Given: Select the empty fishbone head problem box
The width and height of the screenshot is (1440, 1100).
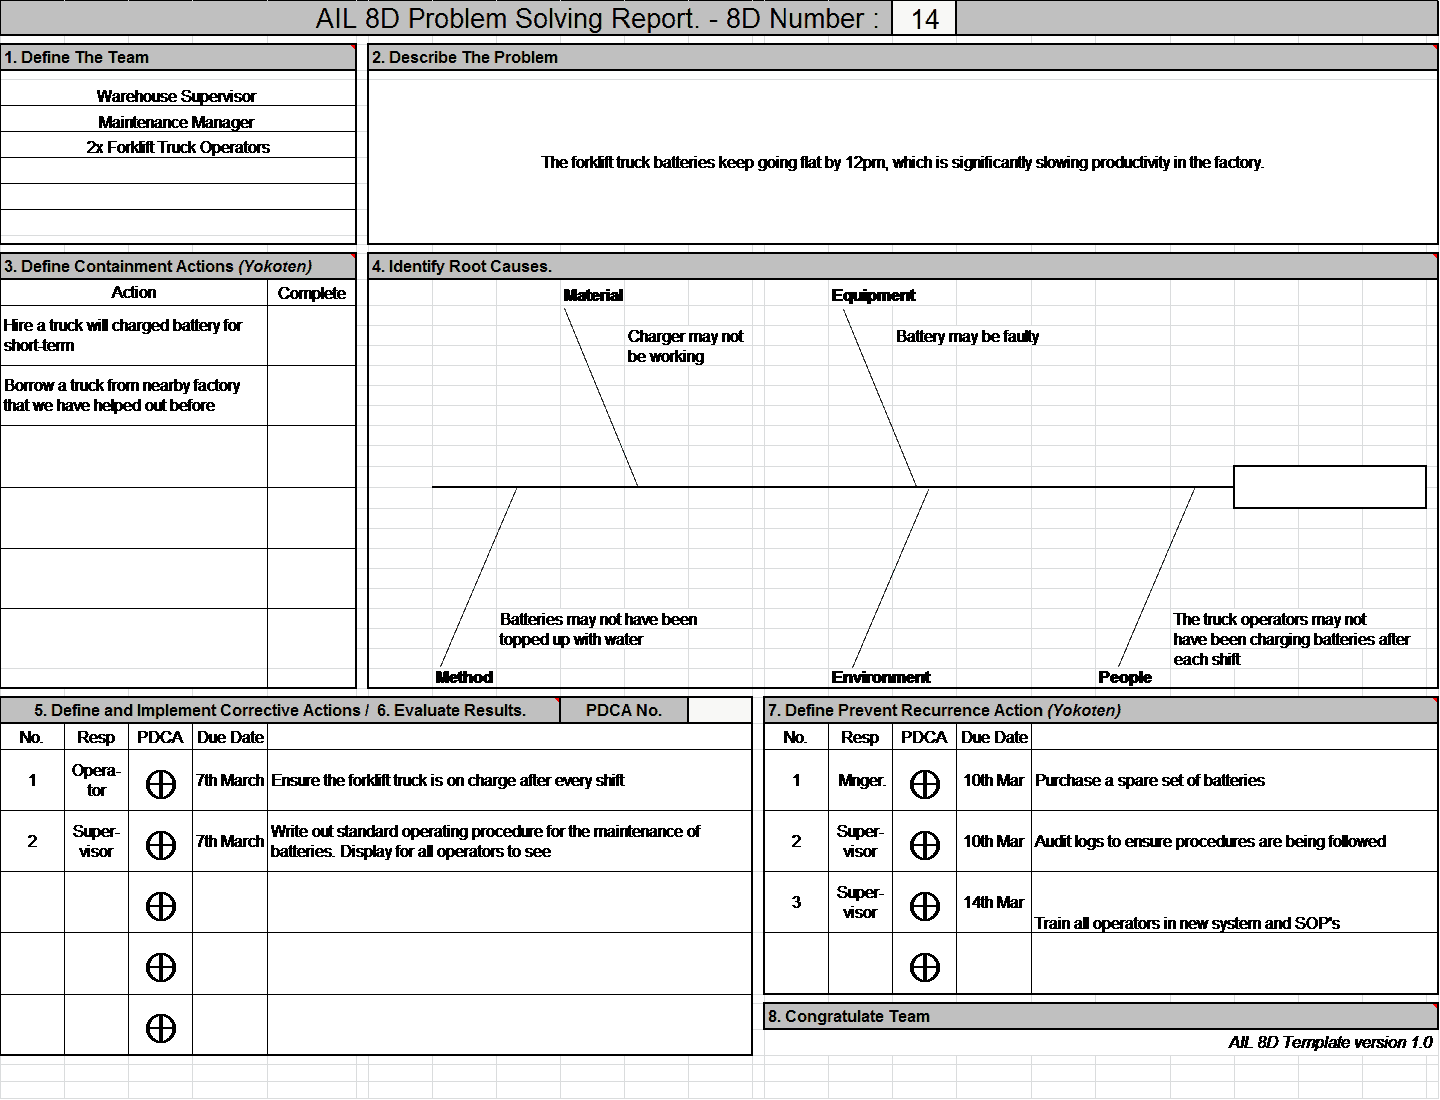Looking at the screenshot, I should [x=1330, y=487].
